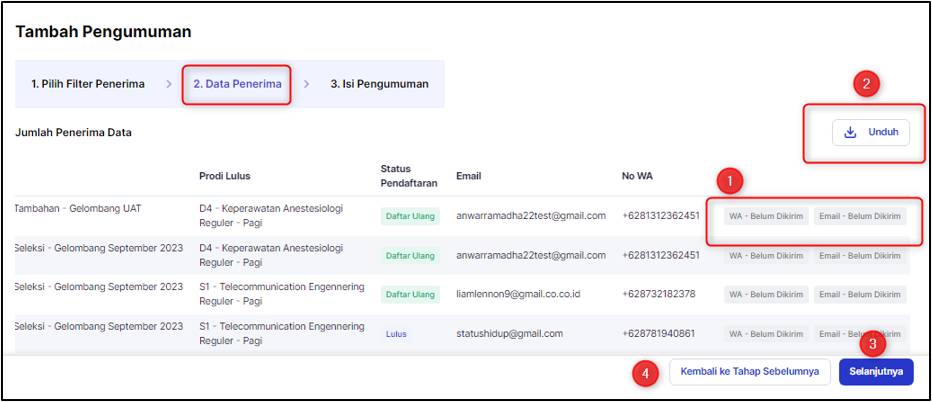
Task: Click red annotation marker number 2
Action: (x=867, y=84)
